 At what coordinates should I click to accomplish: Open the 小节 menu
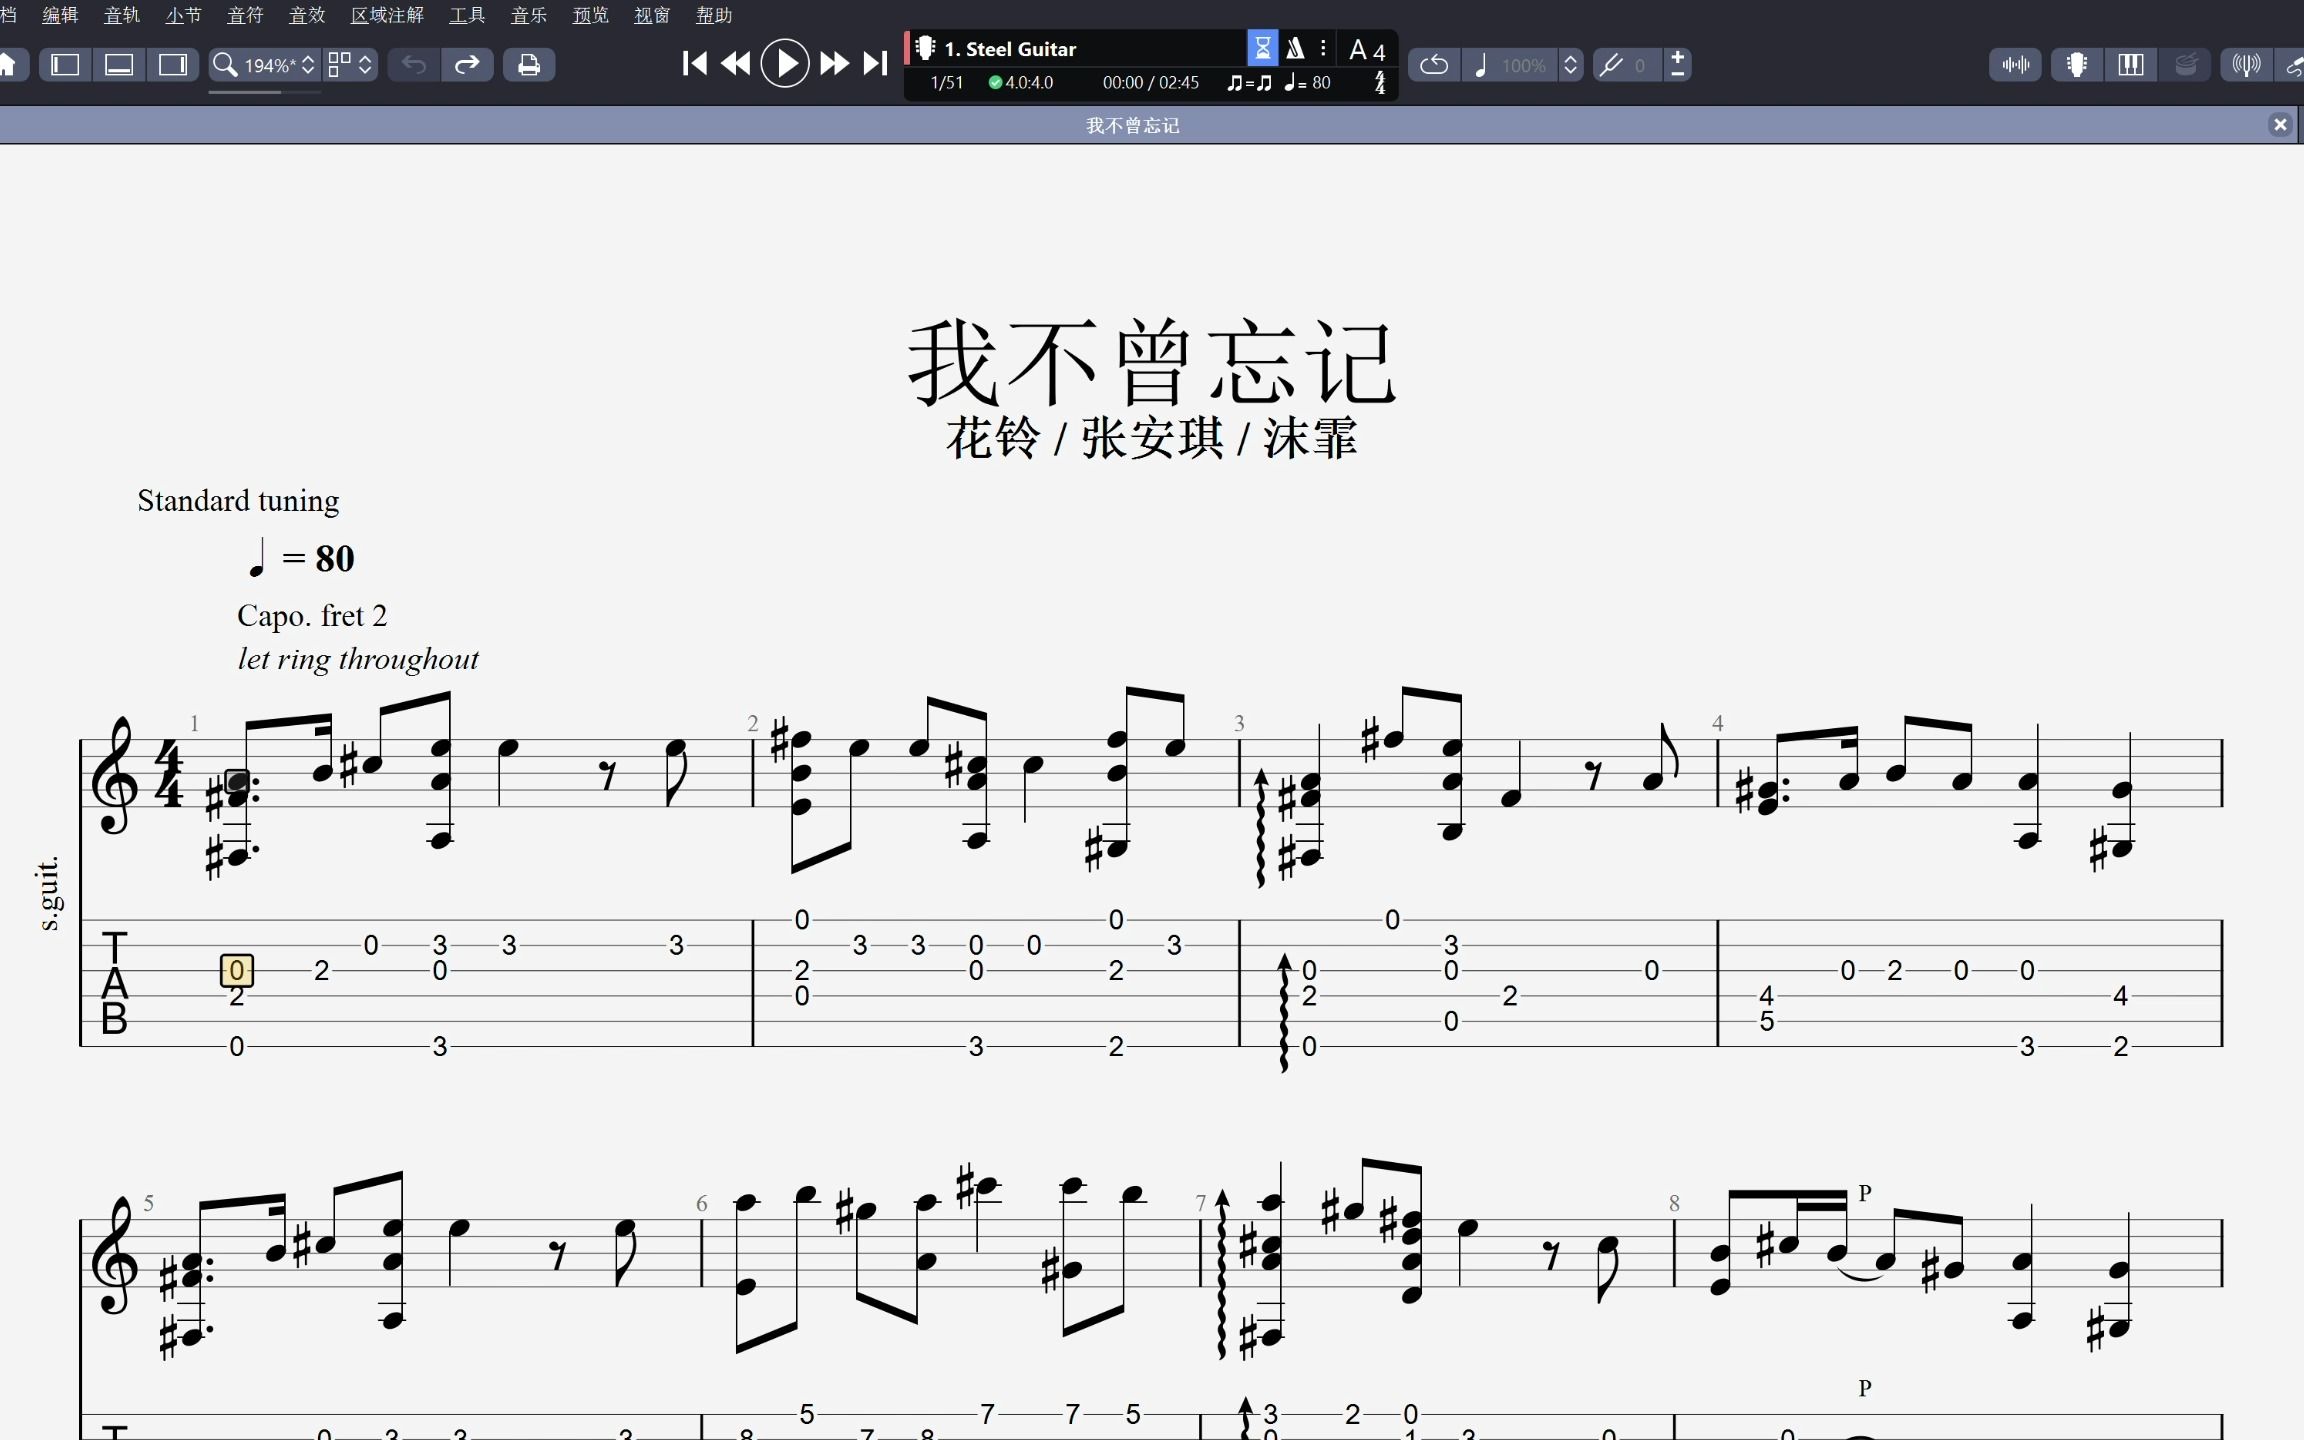[183, 15]
